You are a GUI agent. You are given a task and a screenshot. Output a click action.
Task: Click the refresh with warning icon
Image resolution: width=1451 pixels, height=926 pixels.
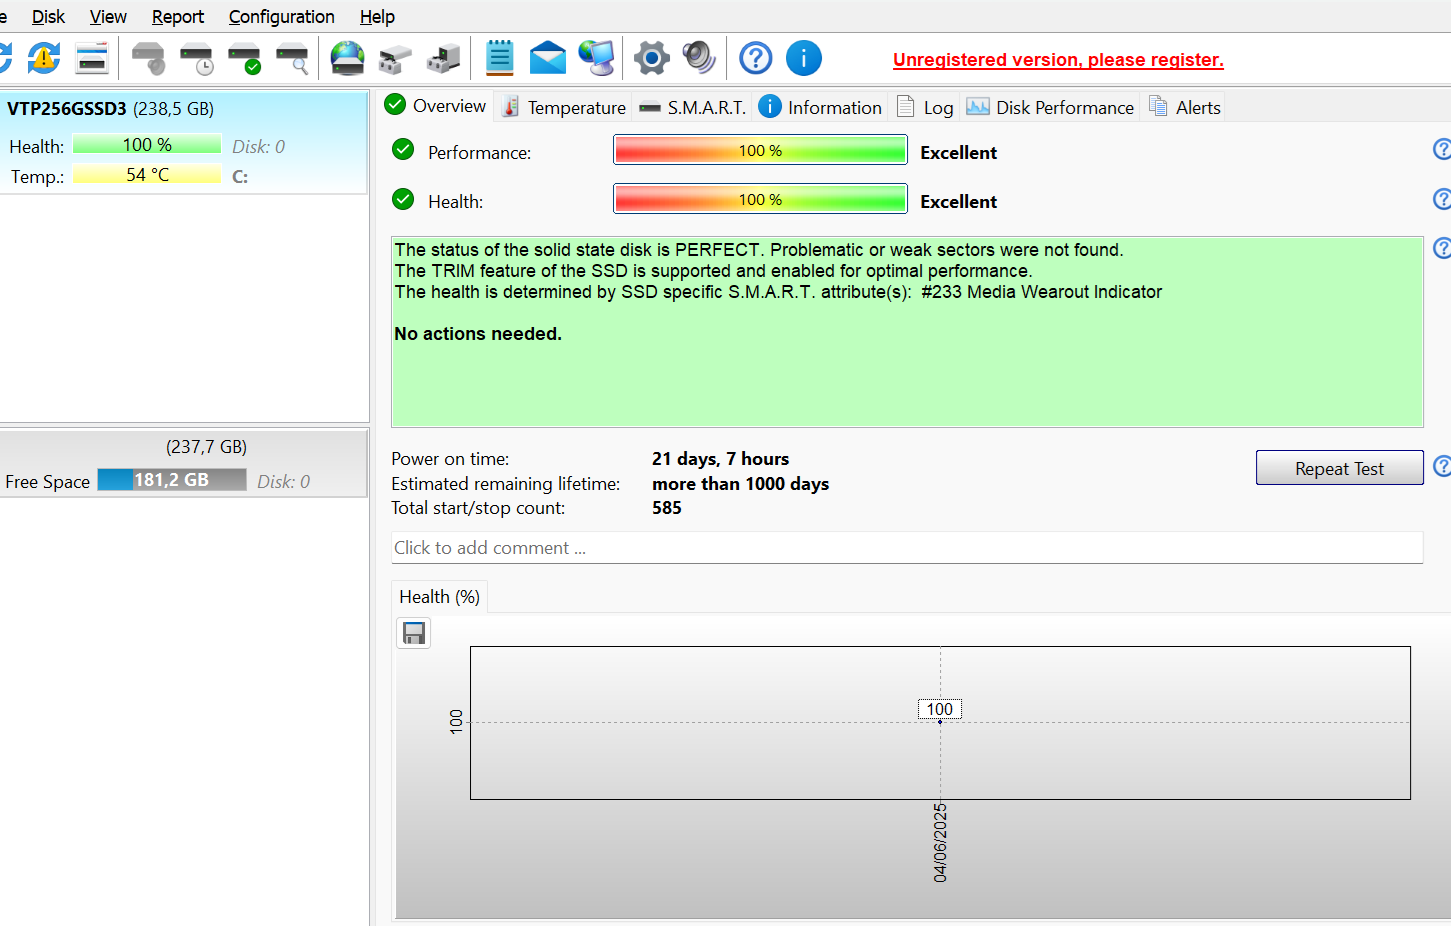[43, 58]
